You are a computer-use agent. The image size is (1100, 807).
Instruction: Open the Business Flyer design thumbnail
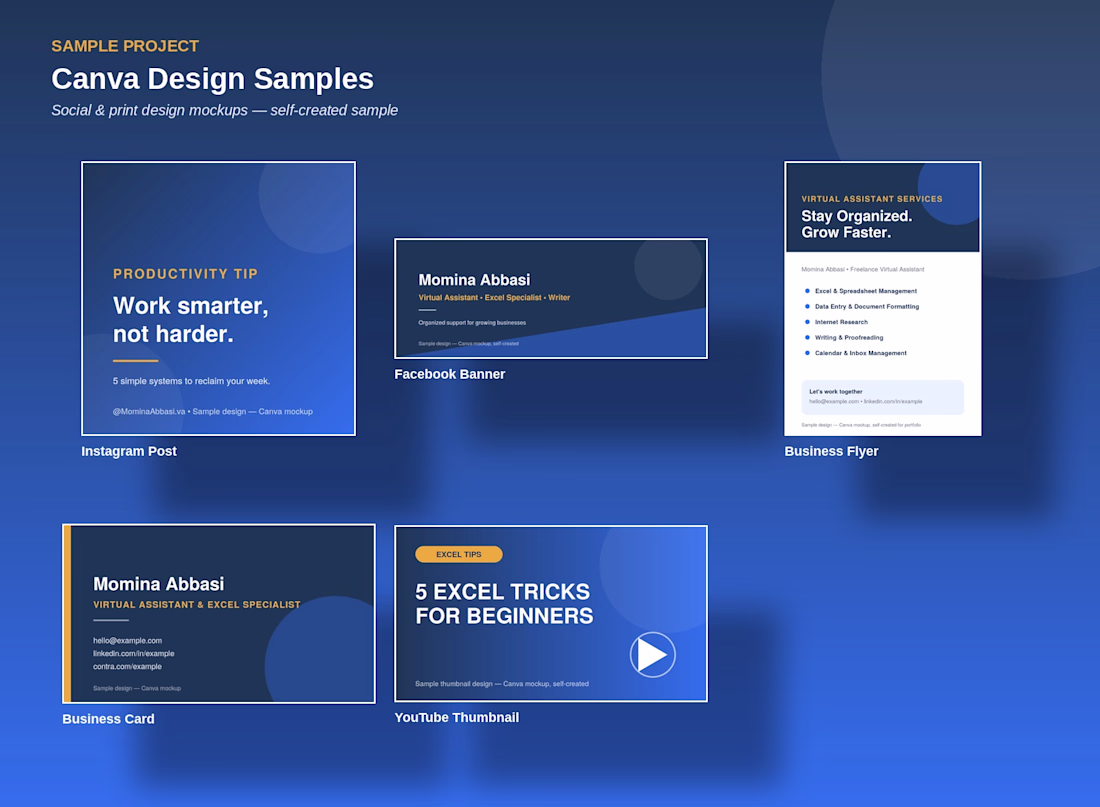(883, 299)
